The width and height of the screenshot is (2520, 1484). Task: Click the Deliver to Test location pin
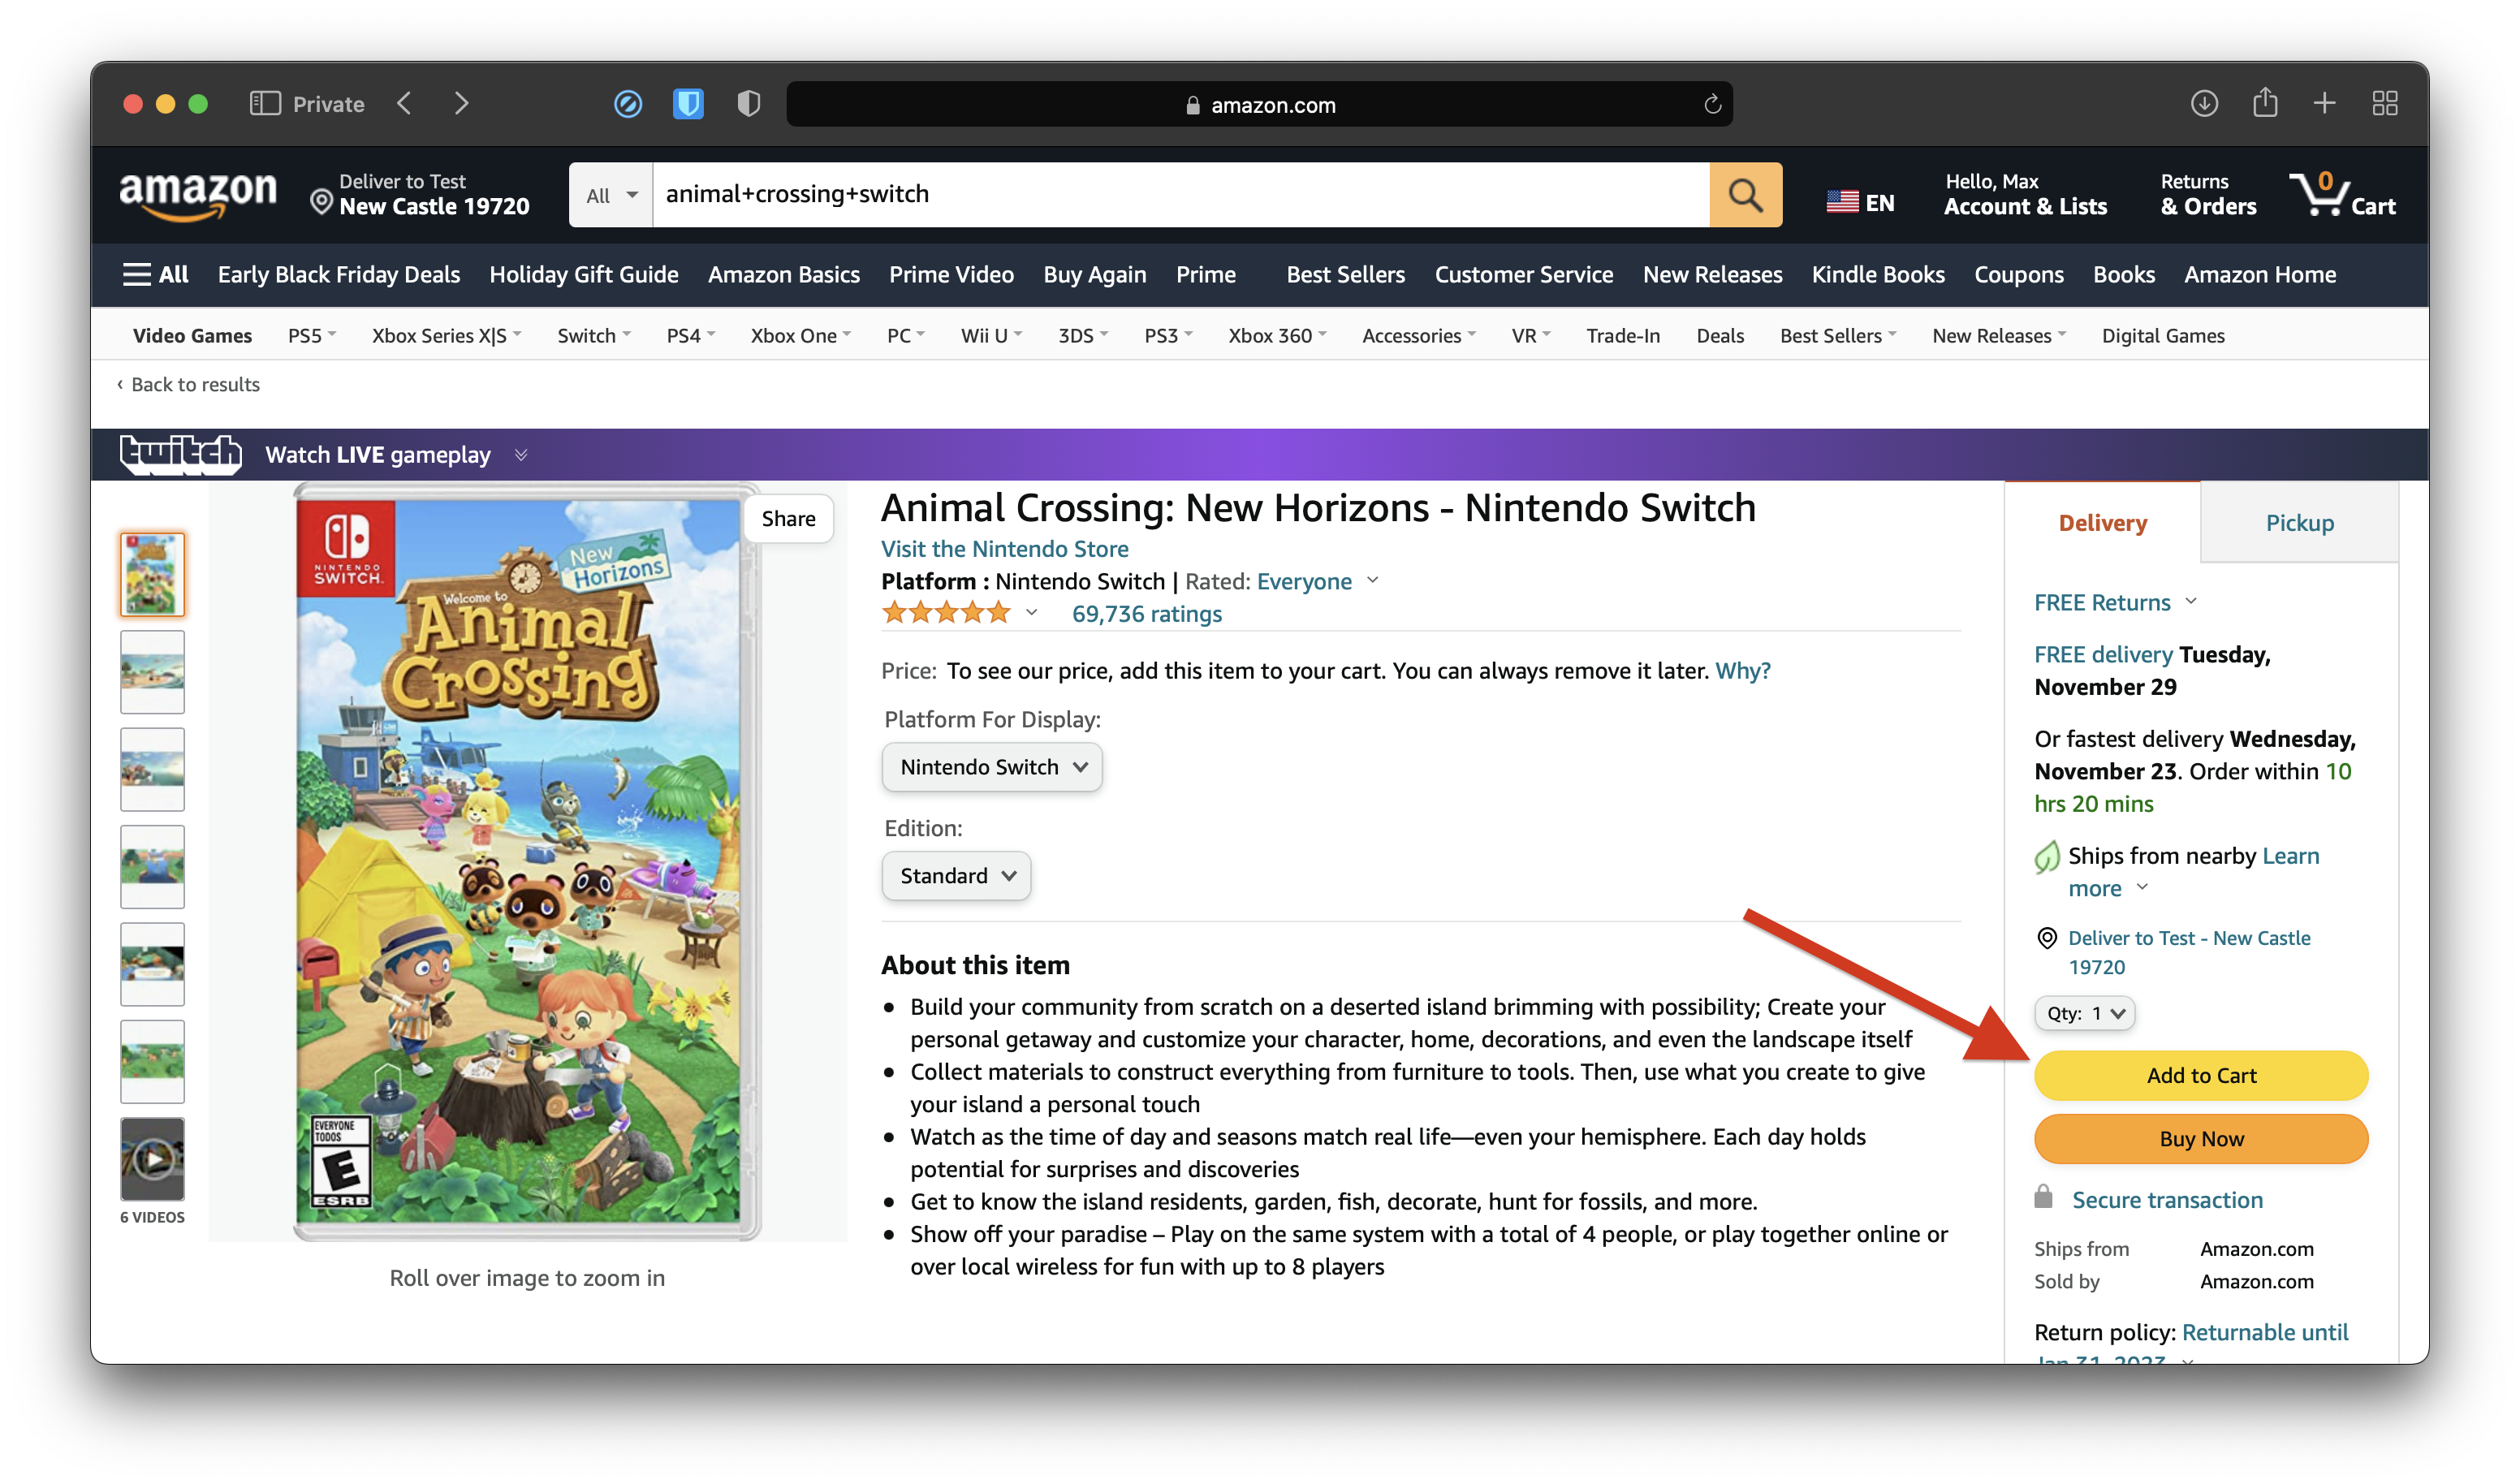(x=321, y=202)
